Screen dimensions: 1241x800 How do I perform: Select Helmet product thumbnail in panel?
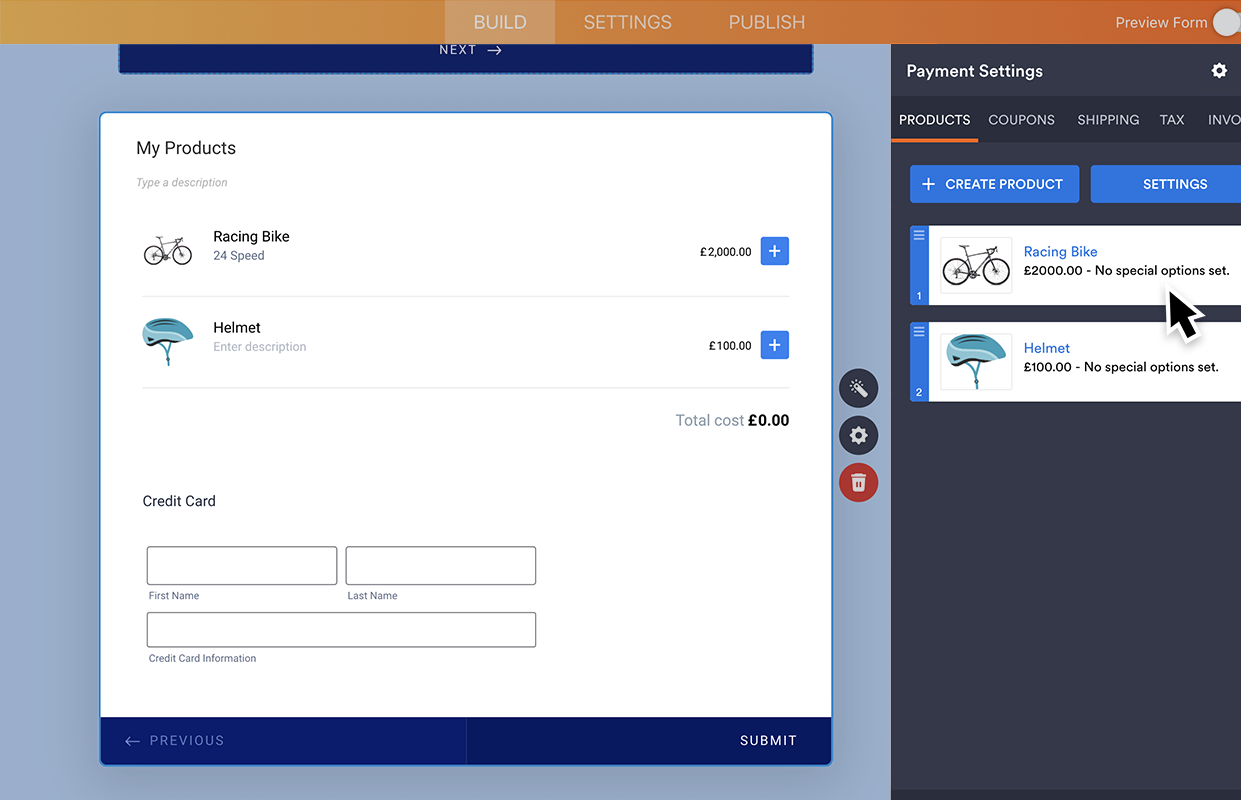976,362
